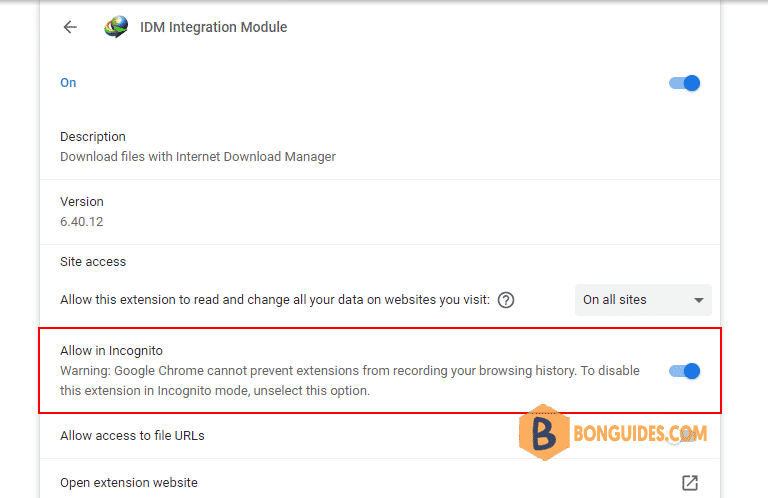Viewport: 768px width, 498px height.
Task: Click the Allow access to file URLs label
Action: (132, 436)
